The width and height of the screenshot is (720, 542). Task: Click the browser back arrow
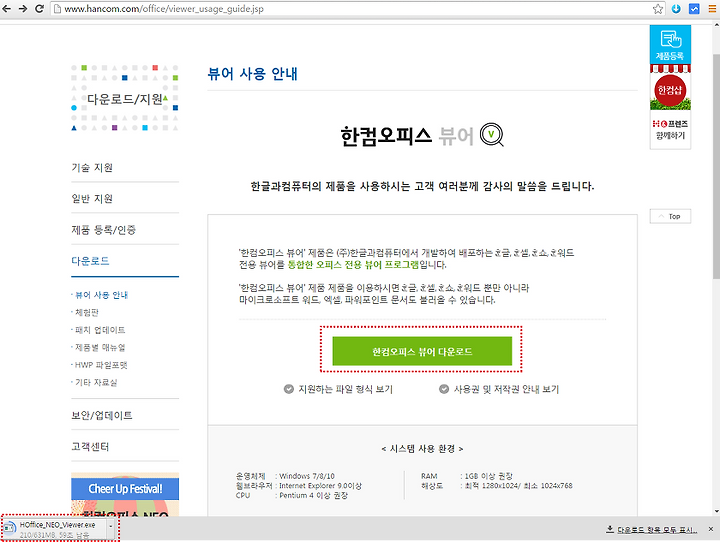(7, 9)
